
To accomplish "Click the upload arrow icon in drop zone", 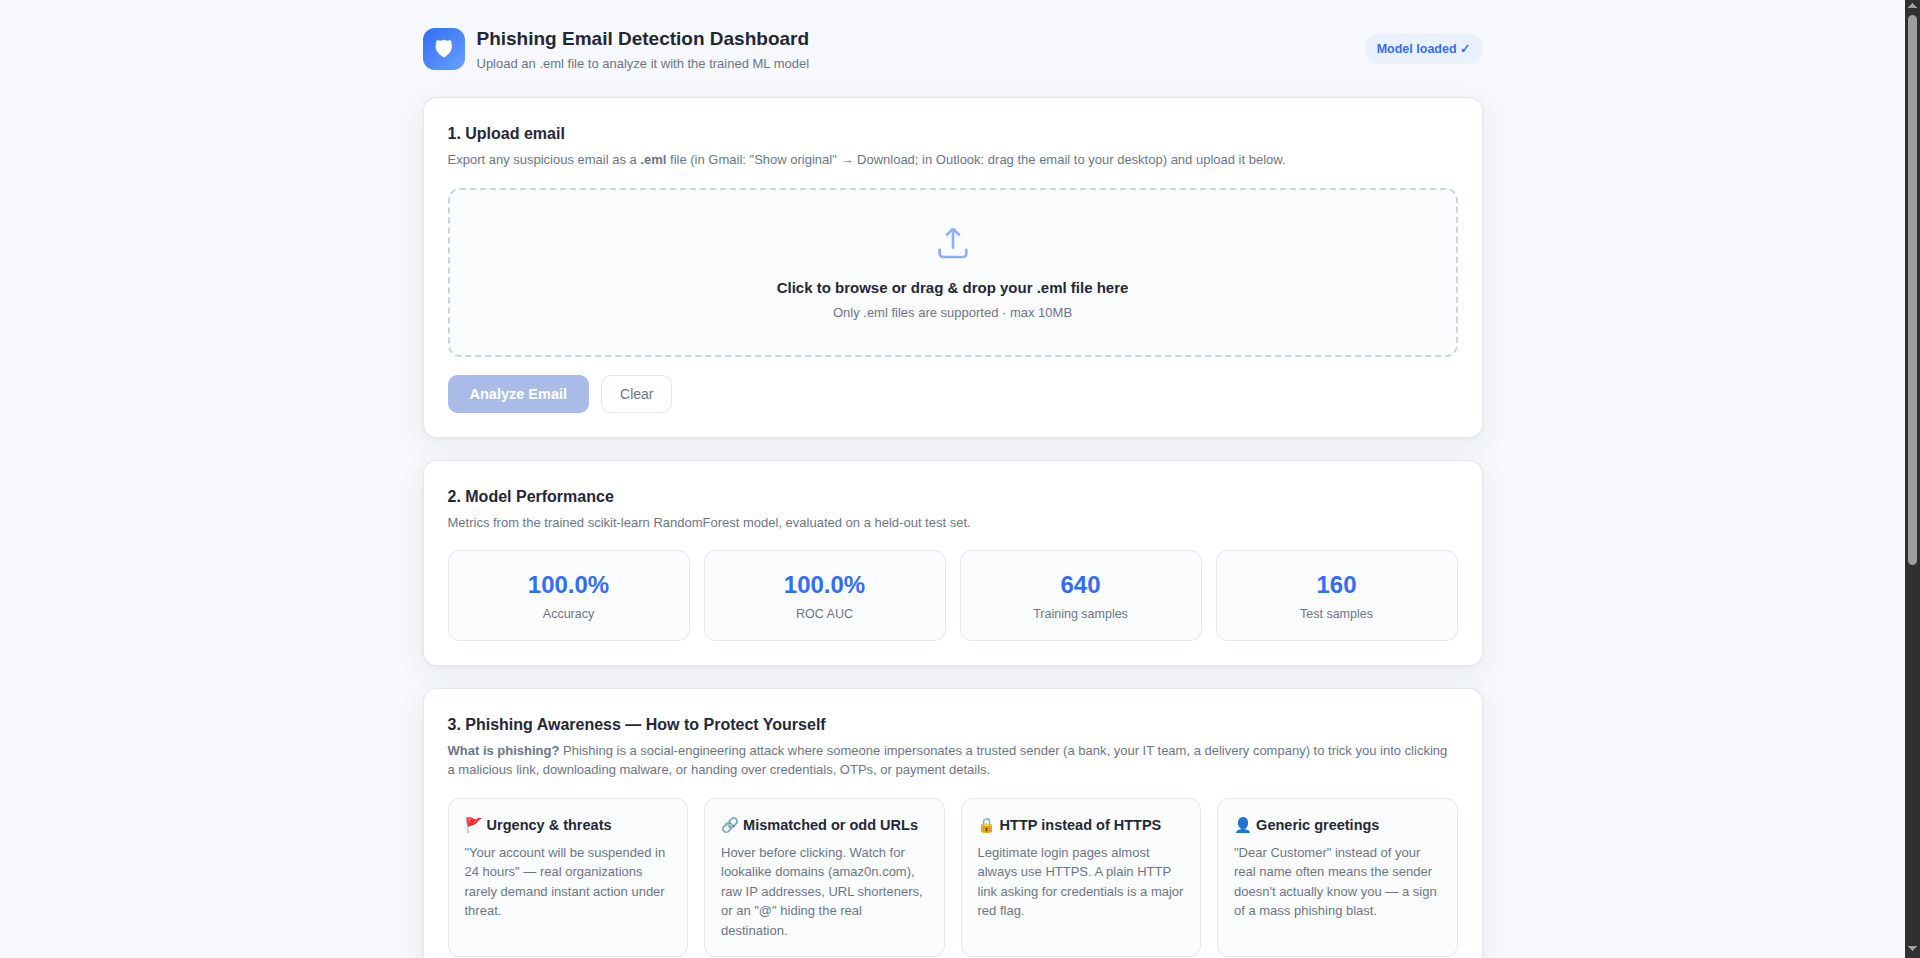I will click(x=952, y=243).
